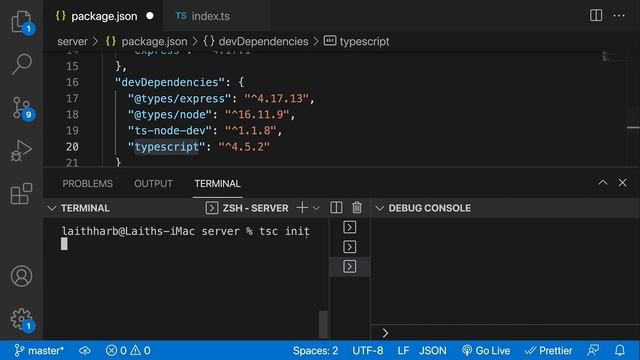Open the Manage gear icon

[x=21, y=319]
